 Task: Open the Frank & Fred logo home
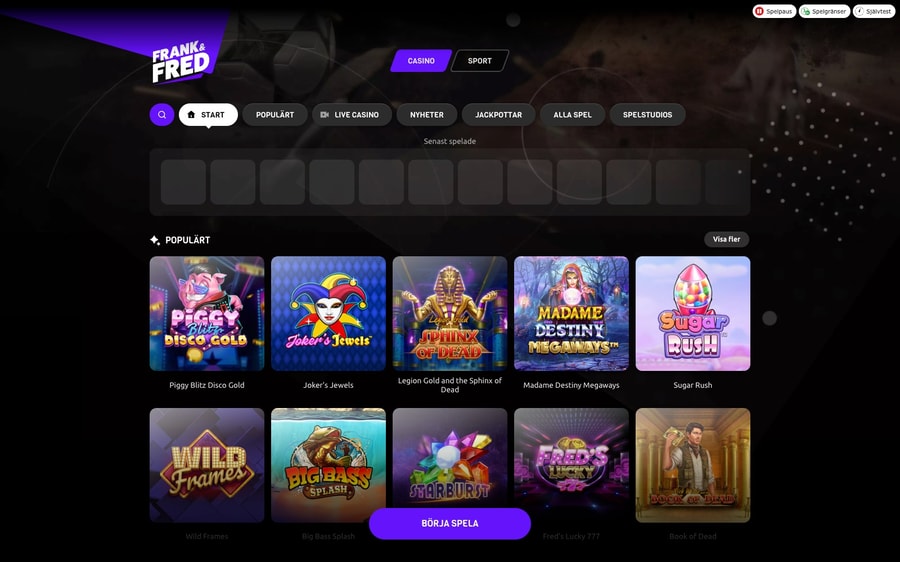click(181, 61)
